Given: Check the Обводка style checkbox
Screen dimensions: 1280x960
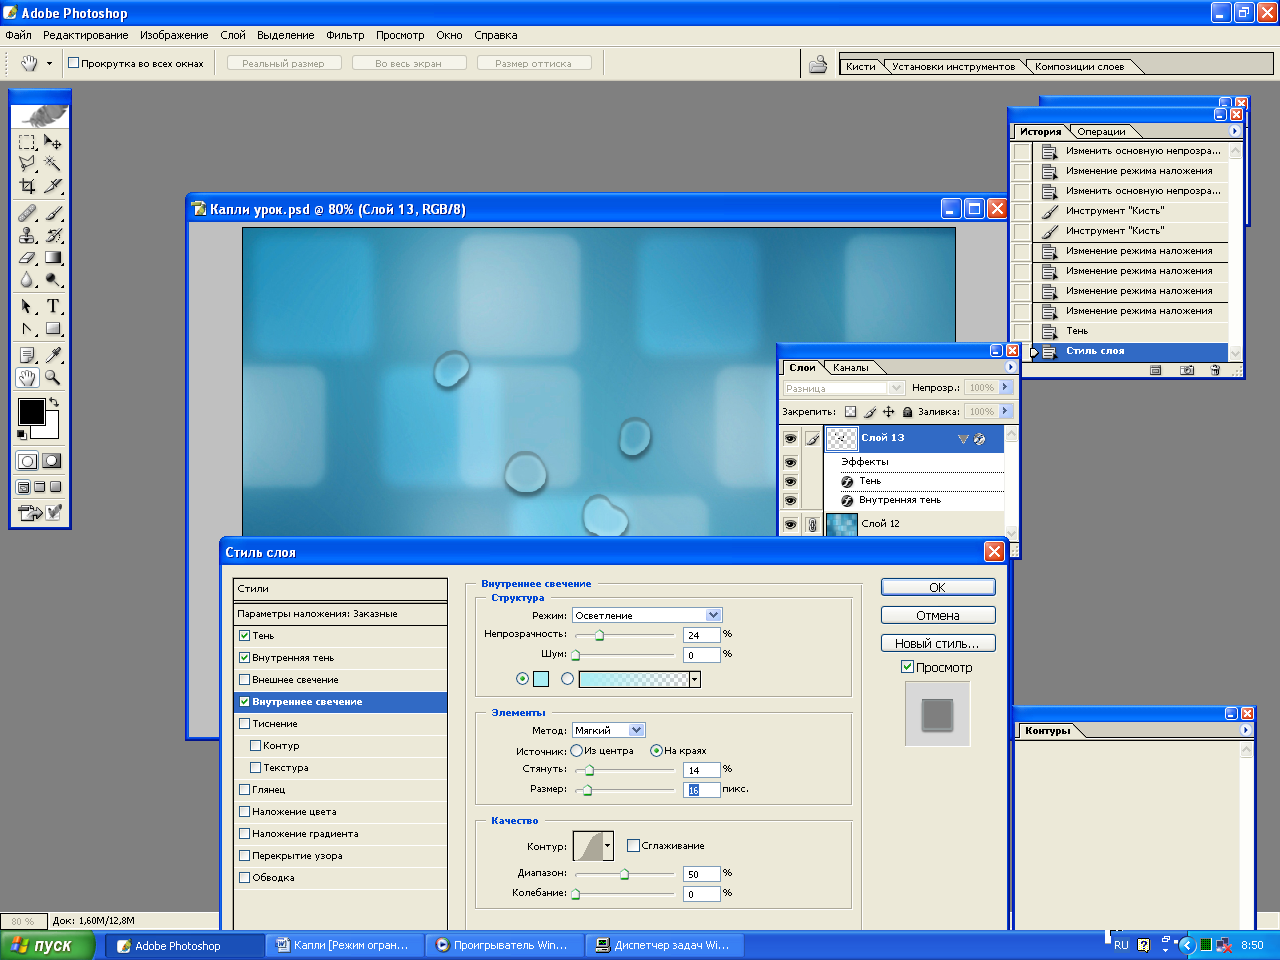Looking at the screenshot, I should pyautogui.click(x=245, y=878).
